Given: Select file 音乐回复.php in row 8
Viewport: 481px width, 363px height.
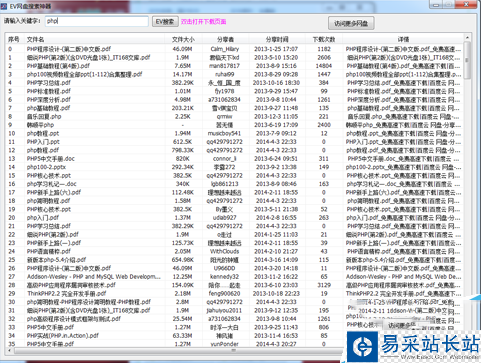Looking at the screenshot, I should point(44,116).
